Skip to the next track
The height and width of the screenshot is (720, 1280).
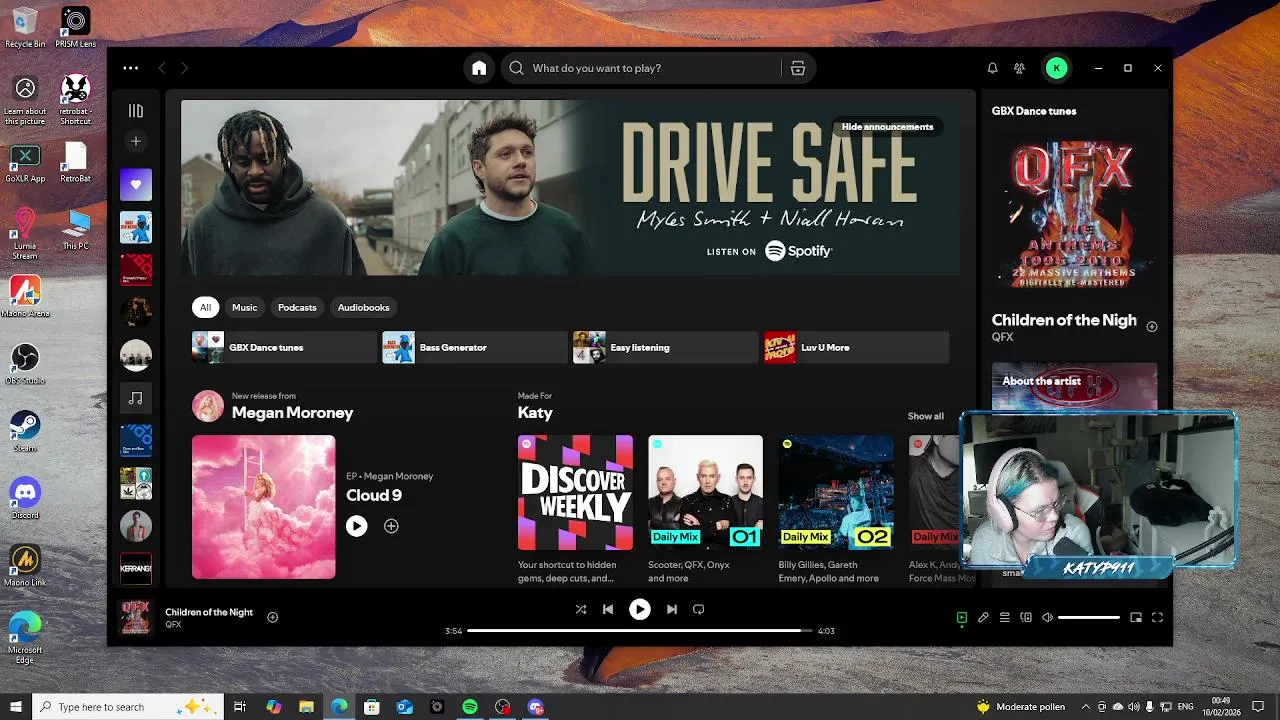pos(672,609)
